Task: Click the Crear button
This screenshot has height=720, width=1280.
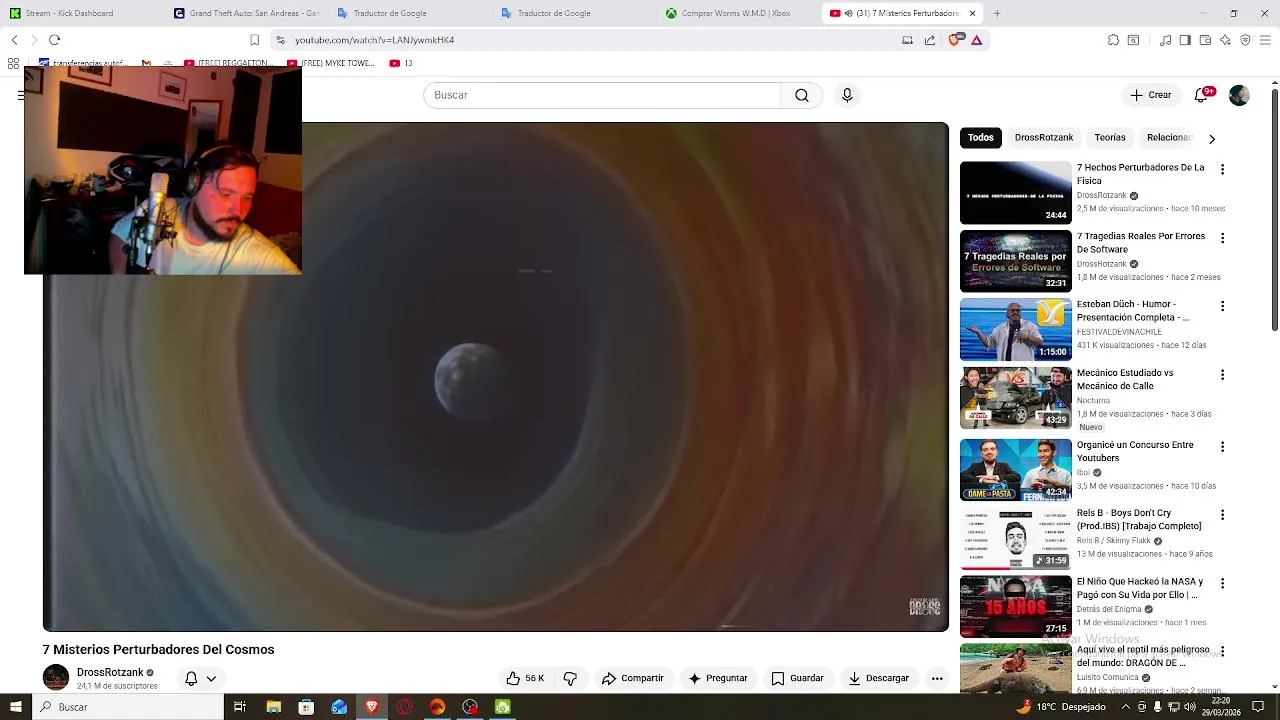Action: point(1150,95)
